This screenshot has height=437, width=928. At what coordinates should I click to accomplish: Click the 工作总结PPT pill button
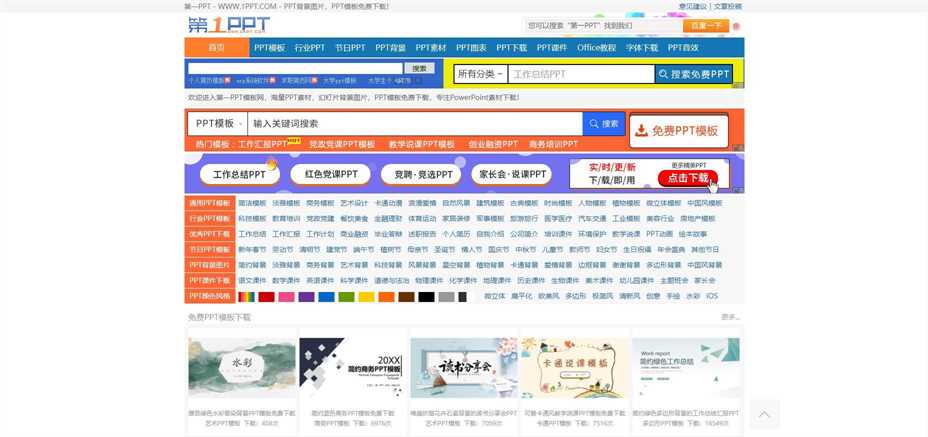(x=240, y=174)
